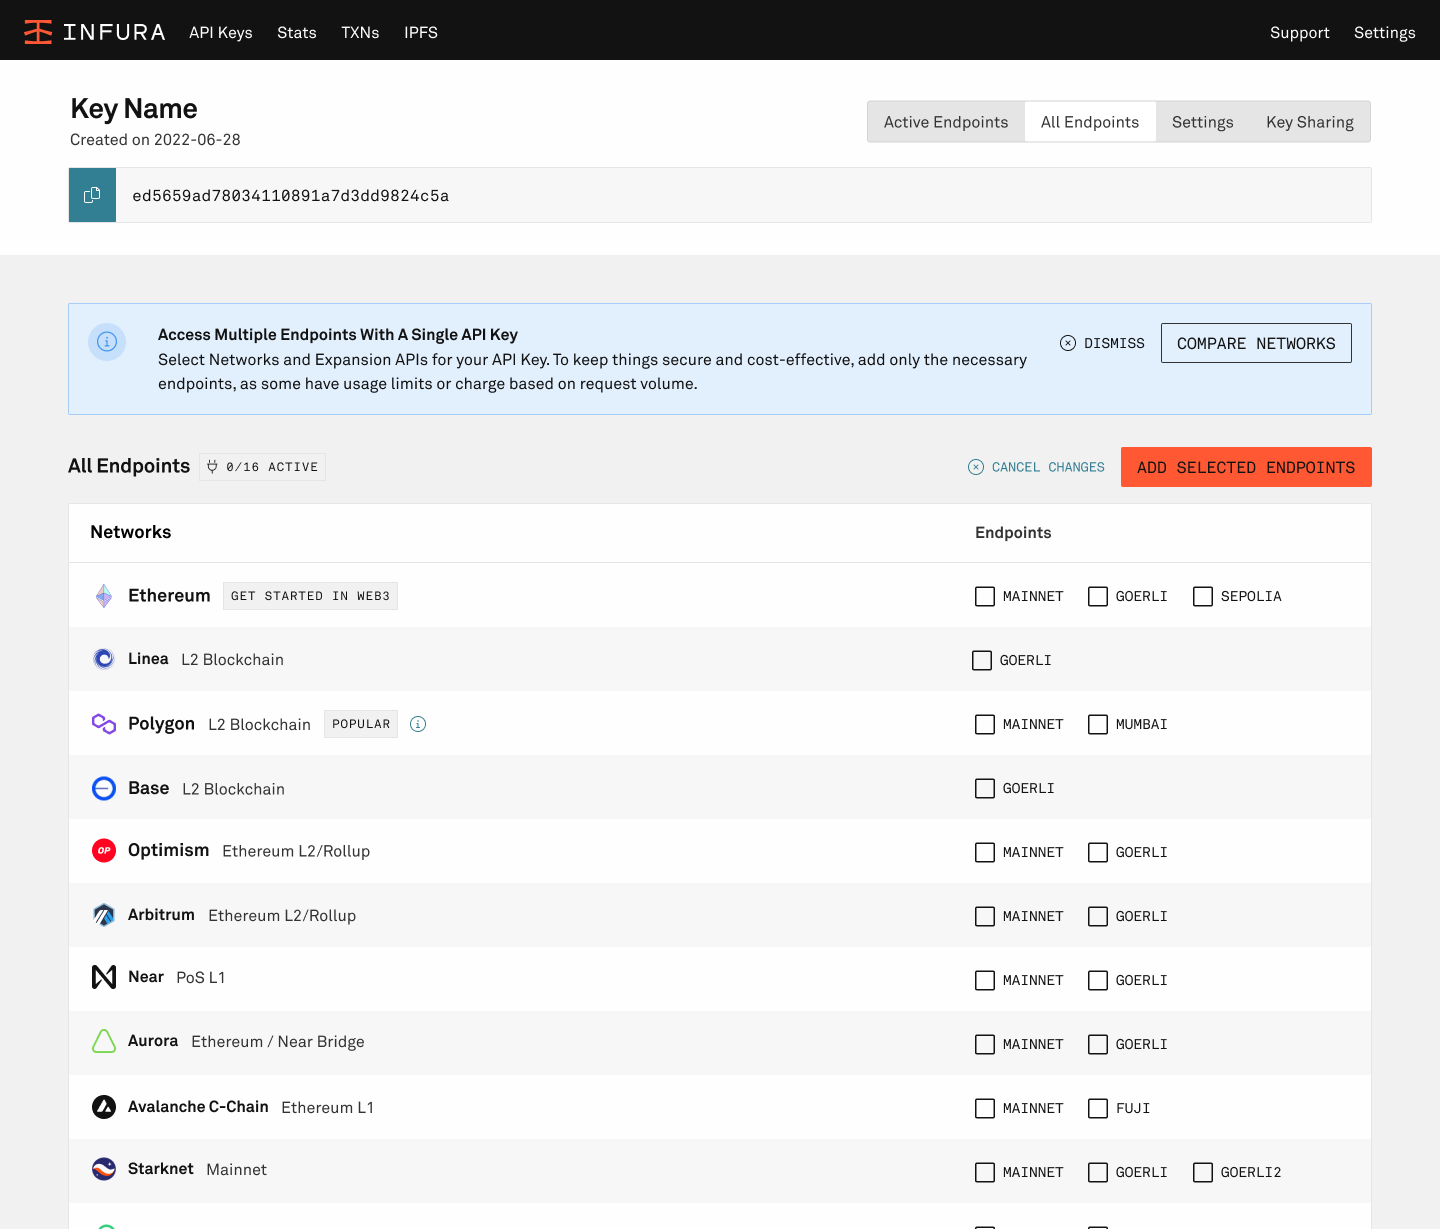The width and height of the screenshot is (1440, 1229).
Task: Tick Base GOERLI checkbox
Action: pos(985,788)
